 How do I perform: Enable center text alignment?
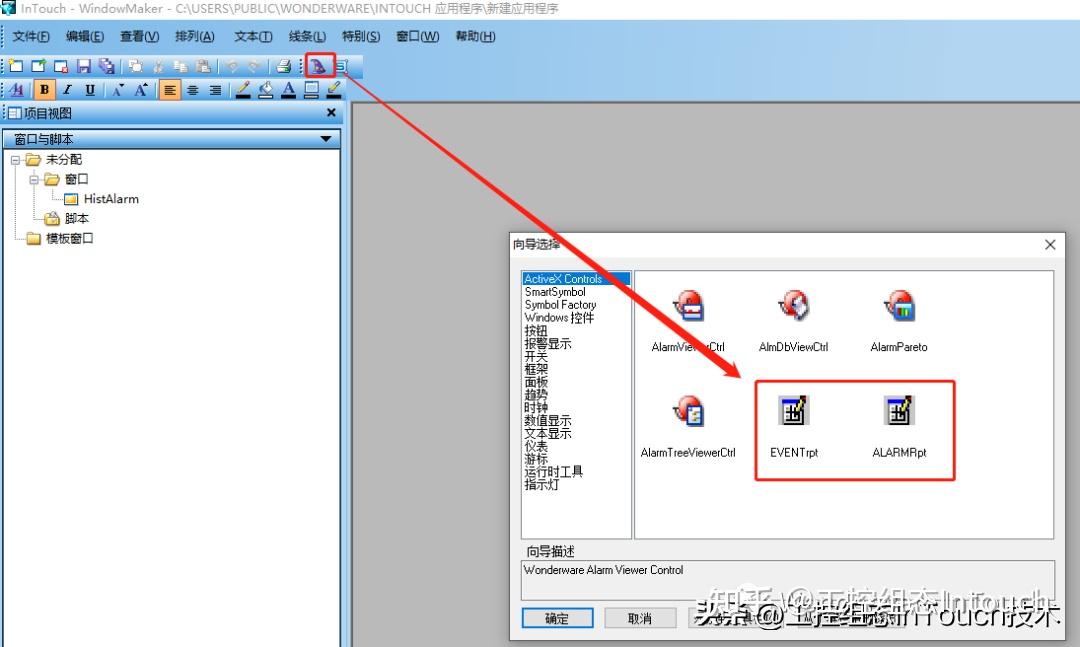(191, 90)
